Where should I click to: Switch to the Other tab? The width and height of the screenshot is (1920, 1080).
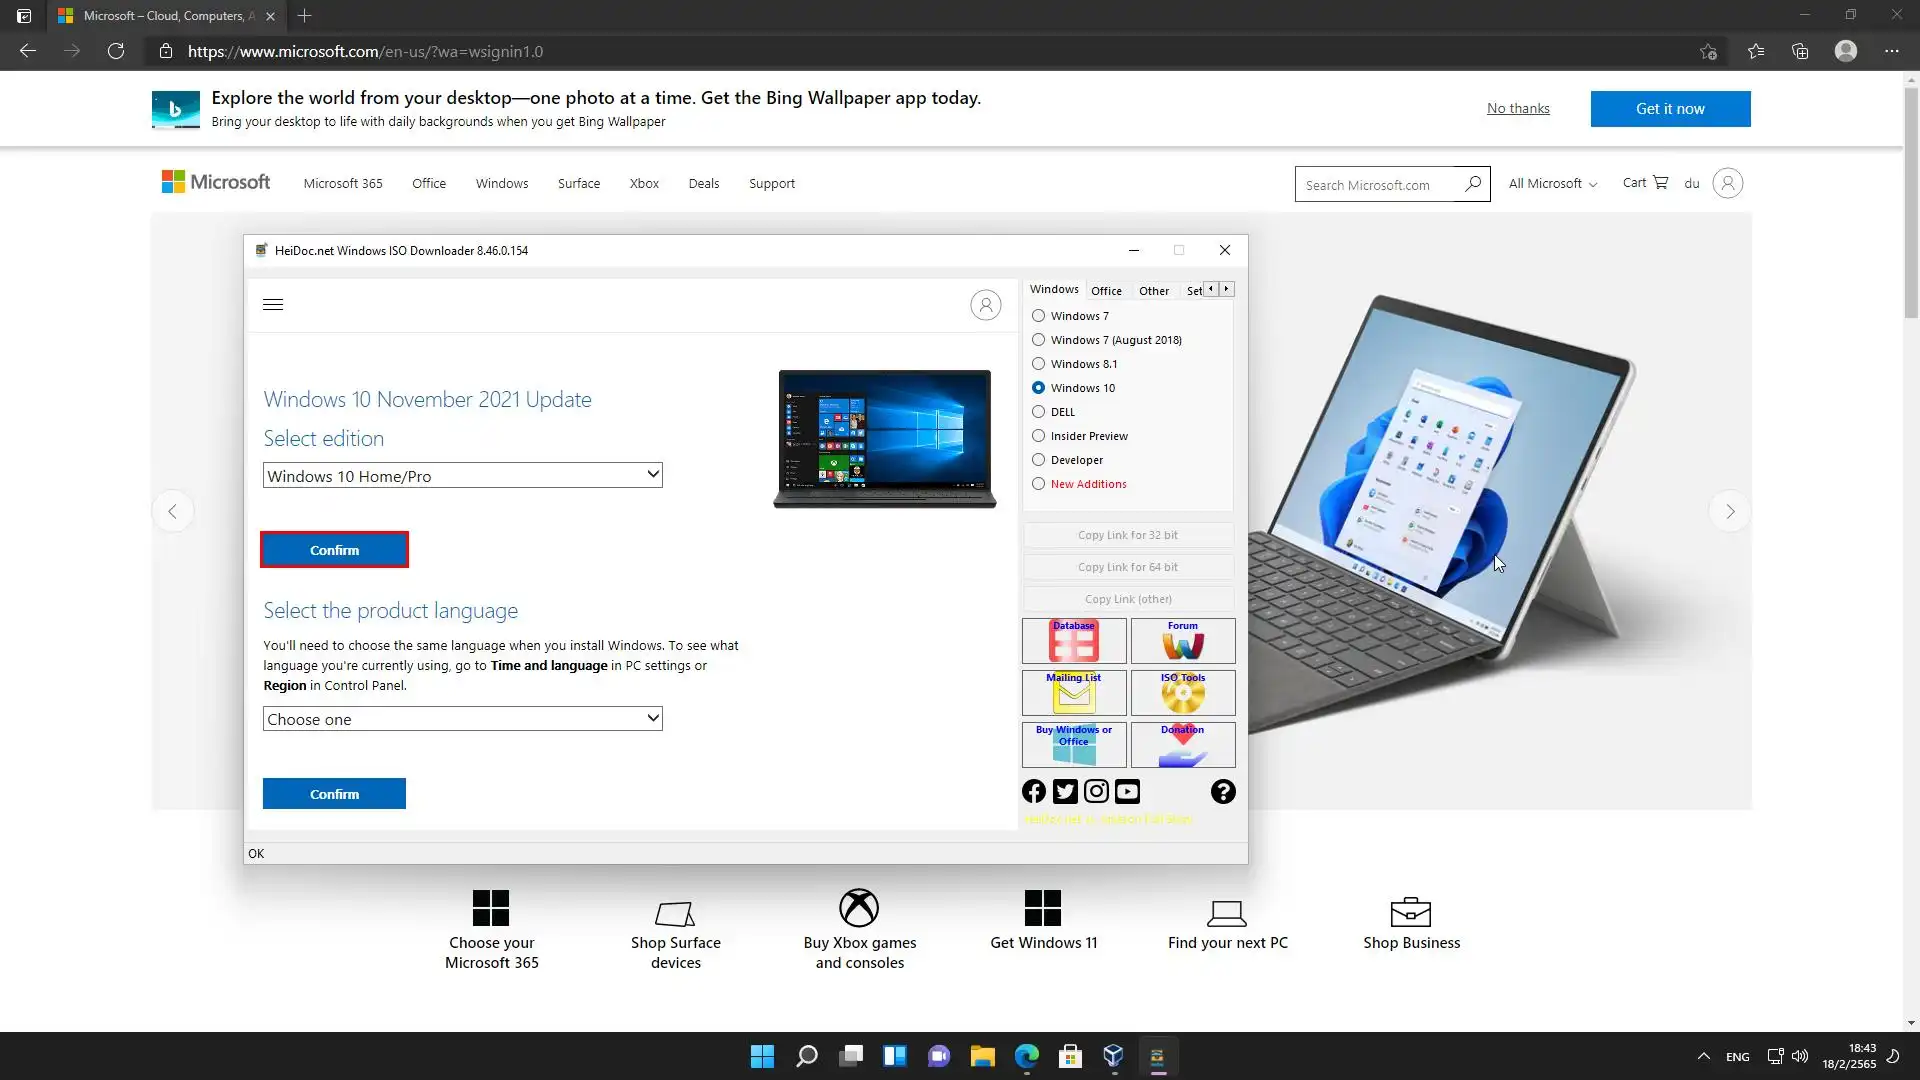pyautogui.click(x=1153, y=291)
